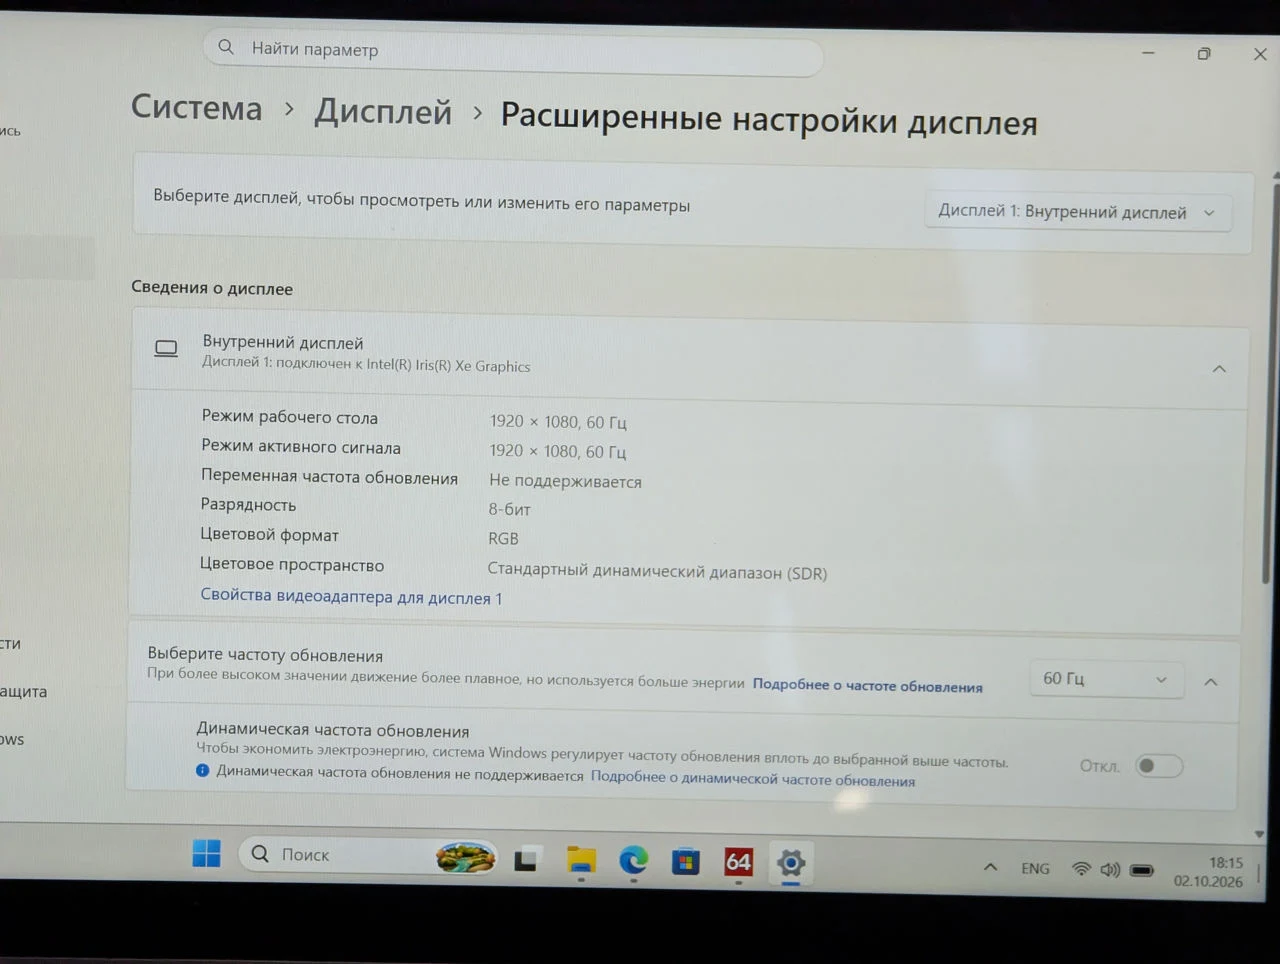The image size is (1280, 964).
Task: Click the magnifier icon in the settings search box
Action: point(226,47)
